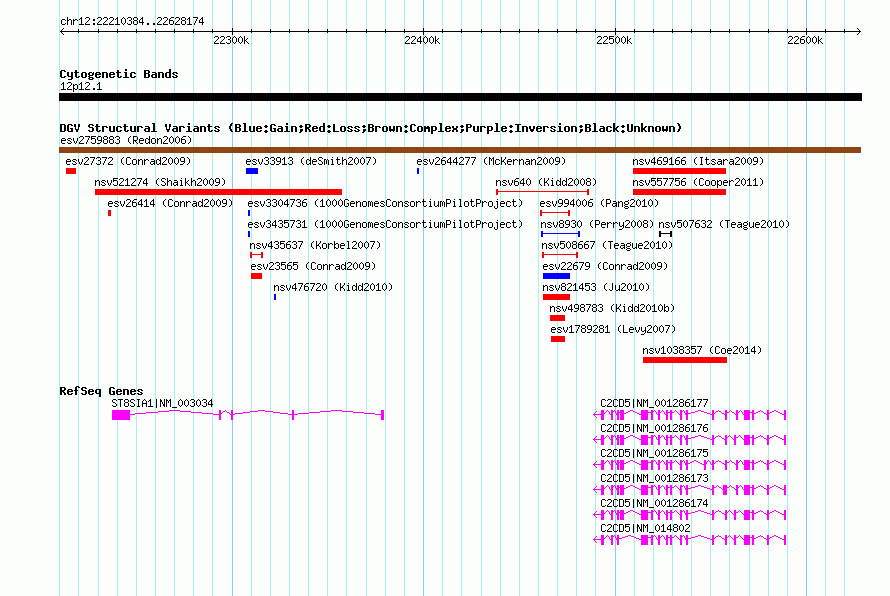Viewport: 890px width, 596px height.
Task: Click nsv557756 (Cooper2011) loss bar
Action: pos(679,192)
